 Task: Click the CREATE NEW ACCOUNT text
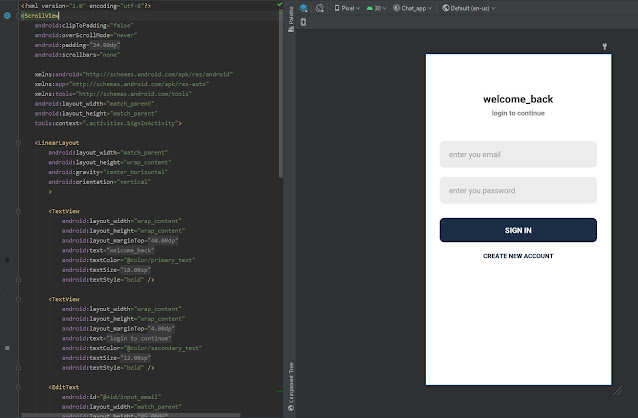coord(518,256)
